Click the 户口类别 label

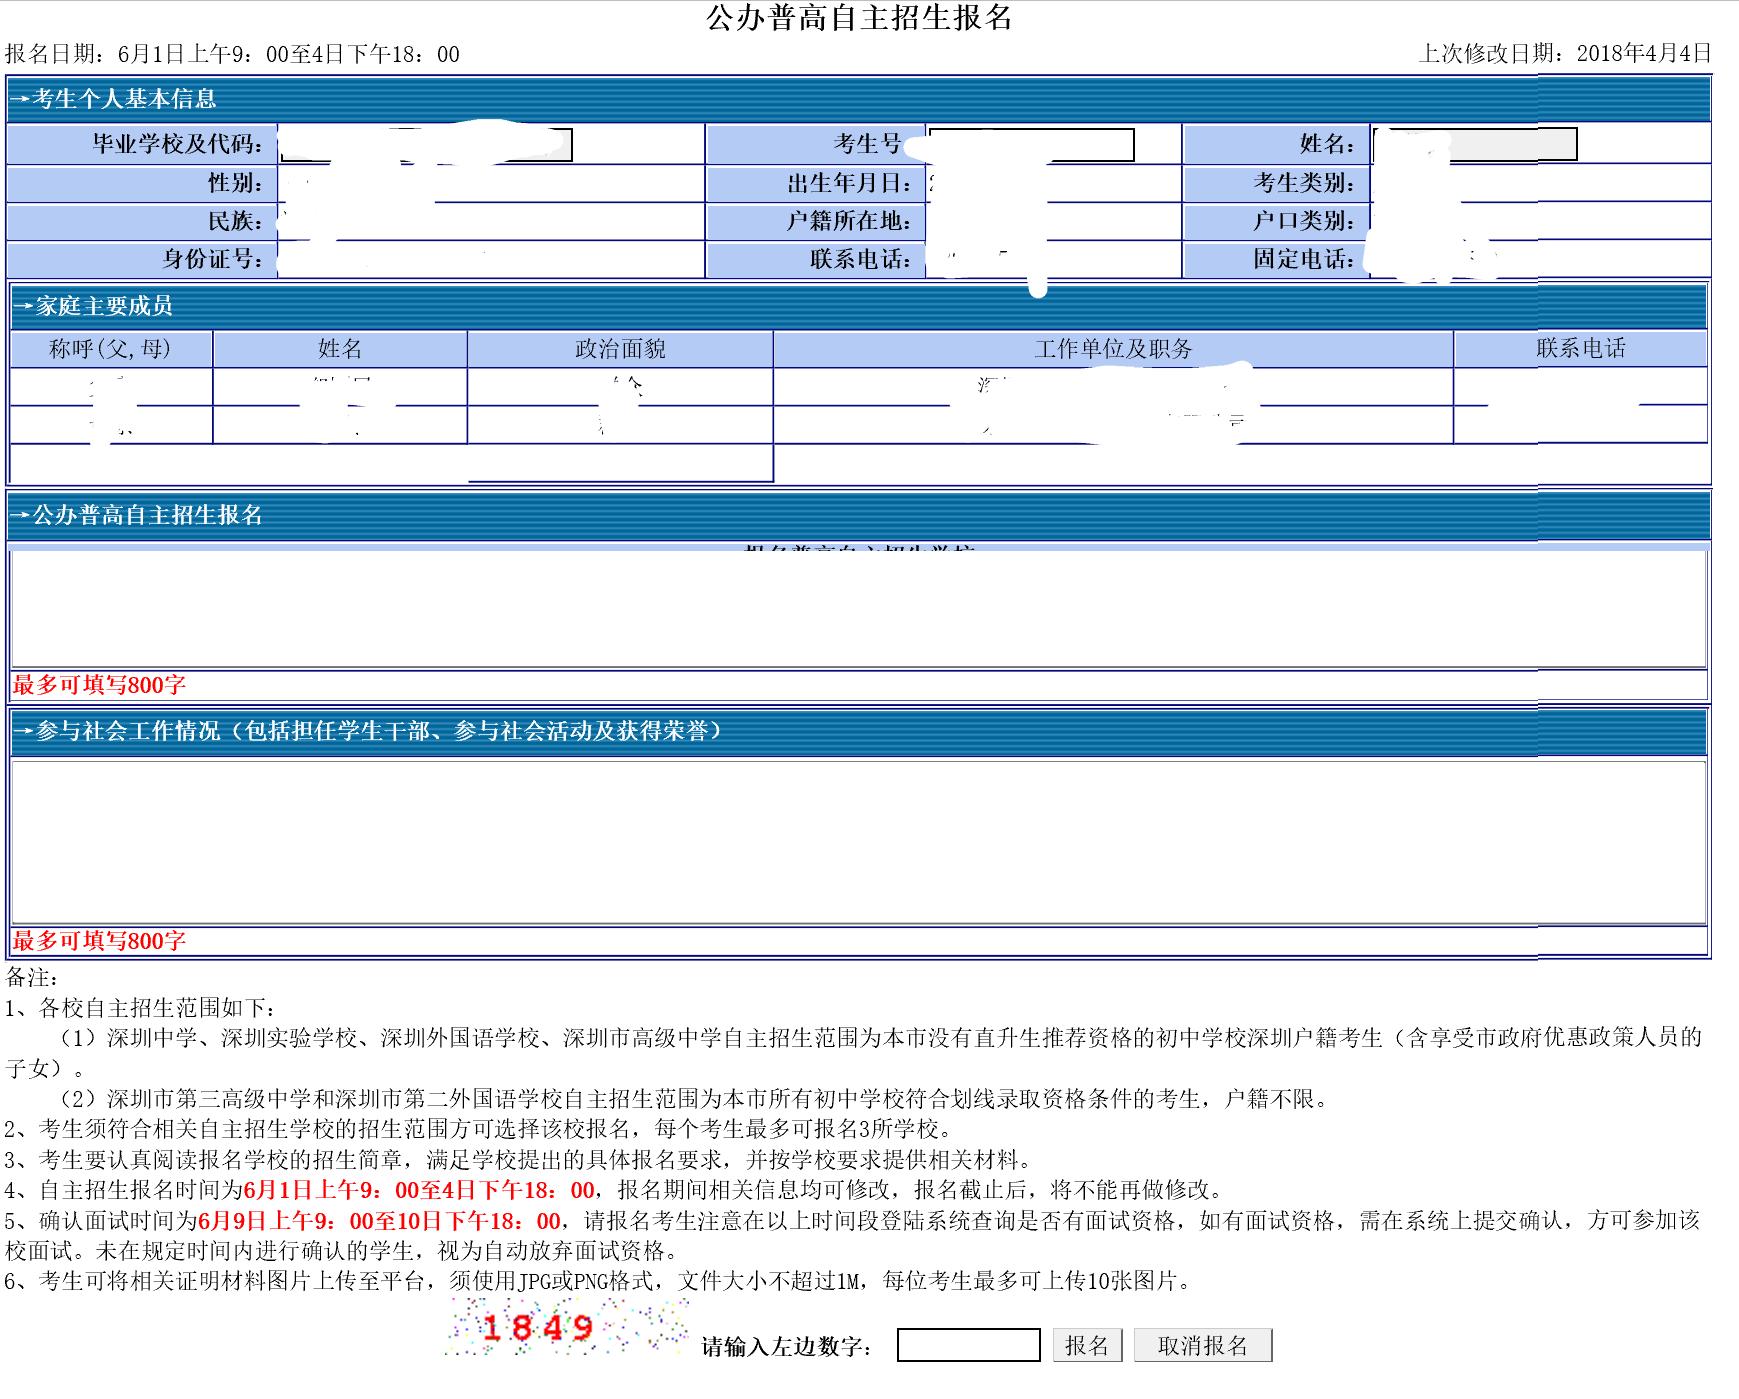pyautogui.click(x=1304, y=221)
